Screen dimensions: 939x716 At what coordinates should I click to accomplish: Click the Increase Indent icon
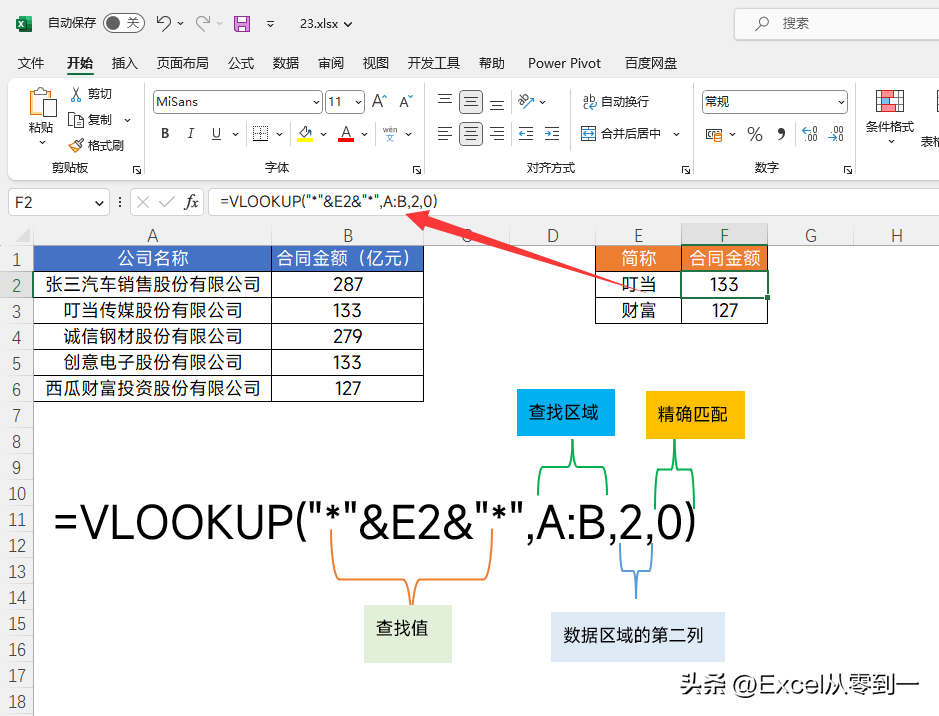[552, 134]
